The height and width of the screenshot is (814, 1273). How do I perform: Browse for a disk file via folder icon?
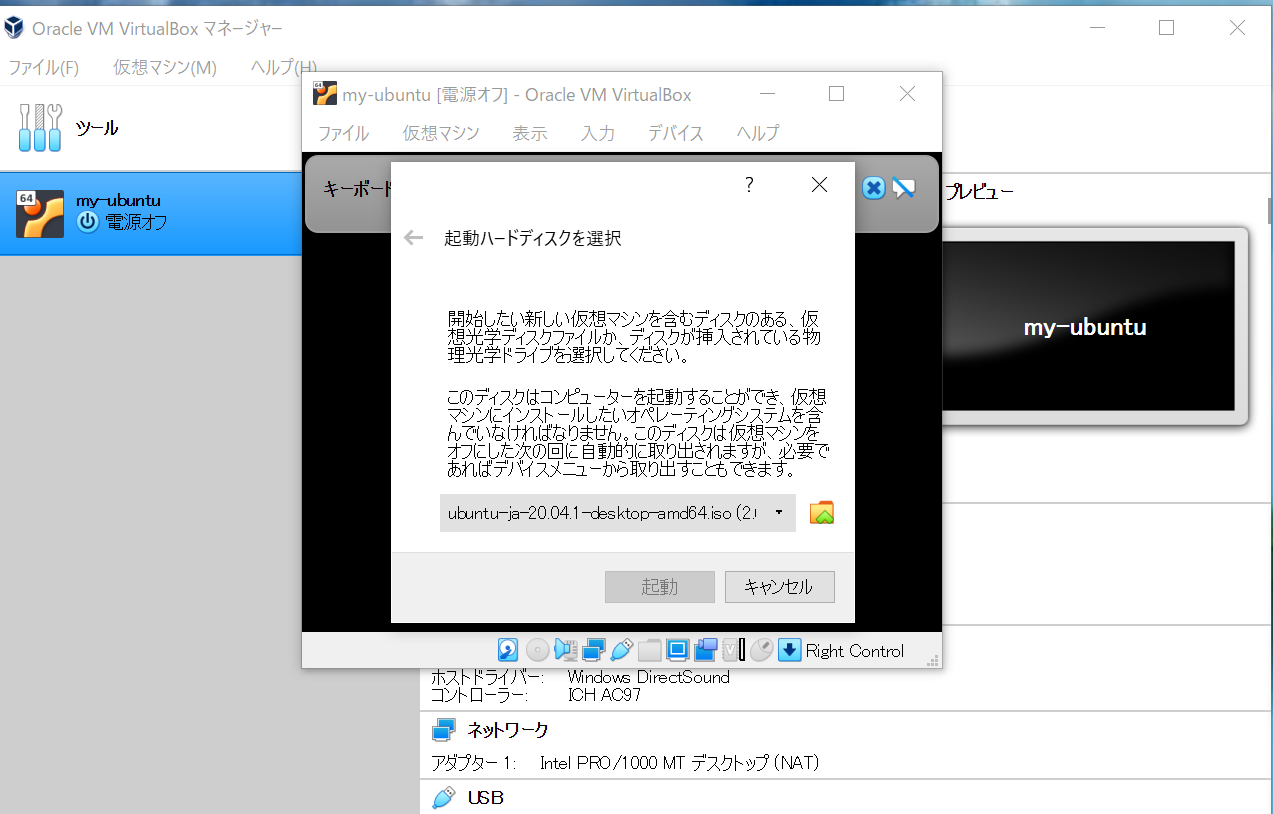(822, 513)
